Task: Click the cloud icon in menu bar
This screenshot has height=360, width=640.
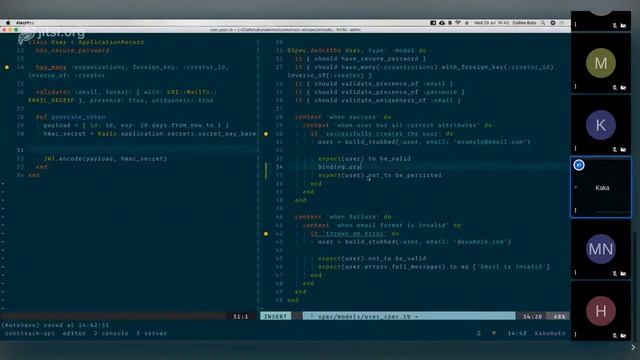Action: coord(442,23)
